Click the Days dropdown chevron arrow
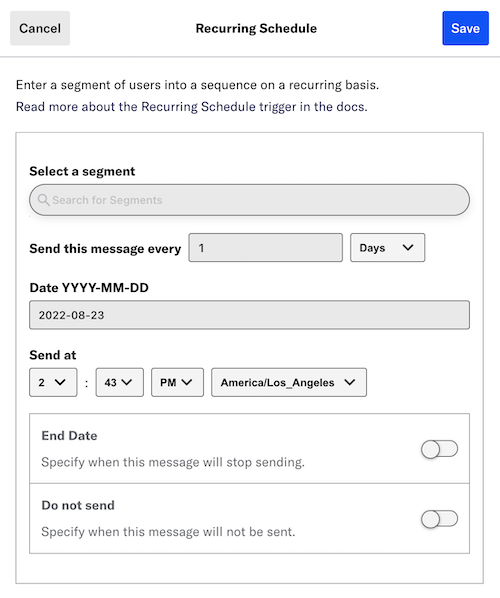The width and height of the screenshot is (500, 598). pos(408,248)
